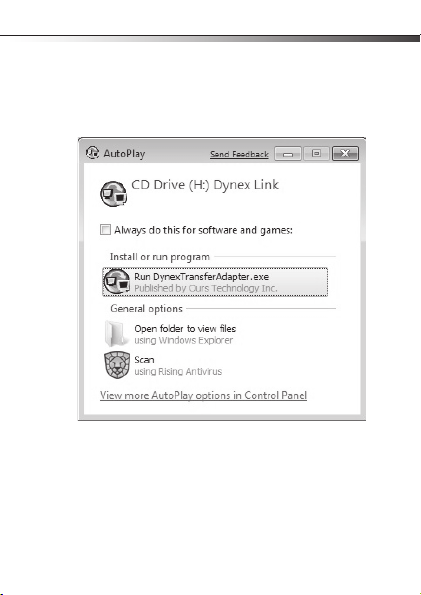Screen dimensions: 421x595
Task: Click the AutoPlay title text
Action: [124, 154]
